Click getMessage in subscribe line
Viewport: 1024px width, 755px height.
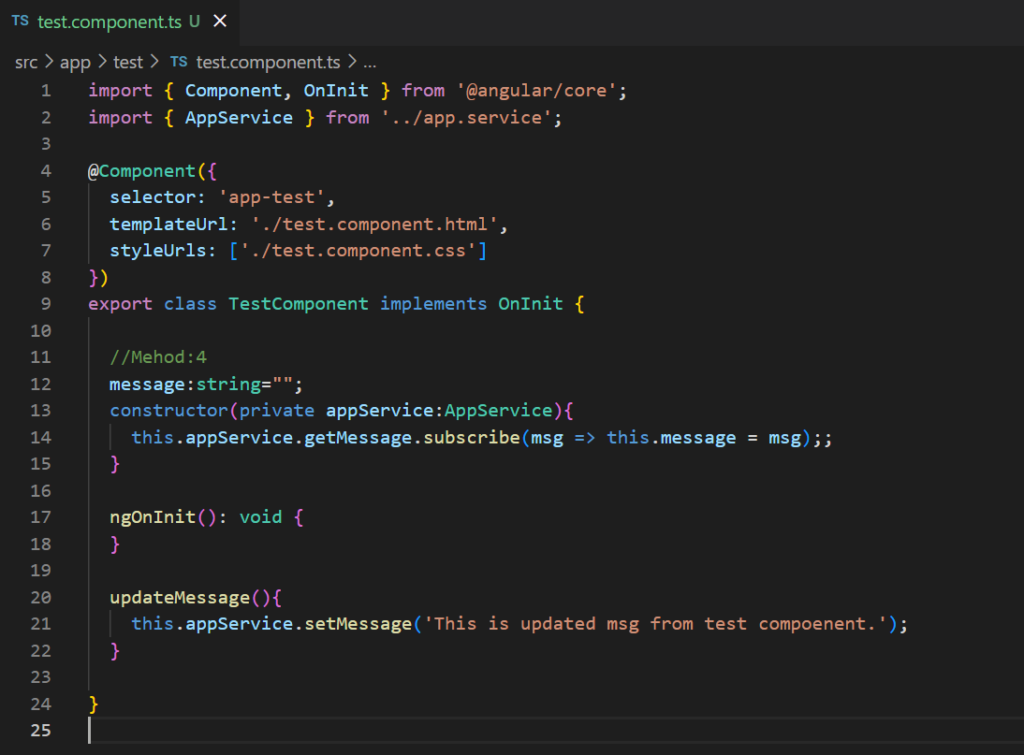pos(358,438)
